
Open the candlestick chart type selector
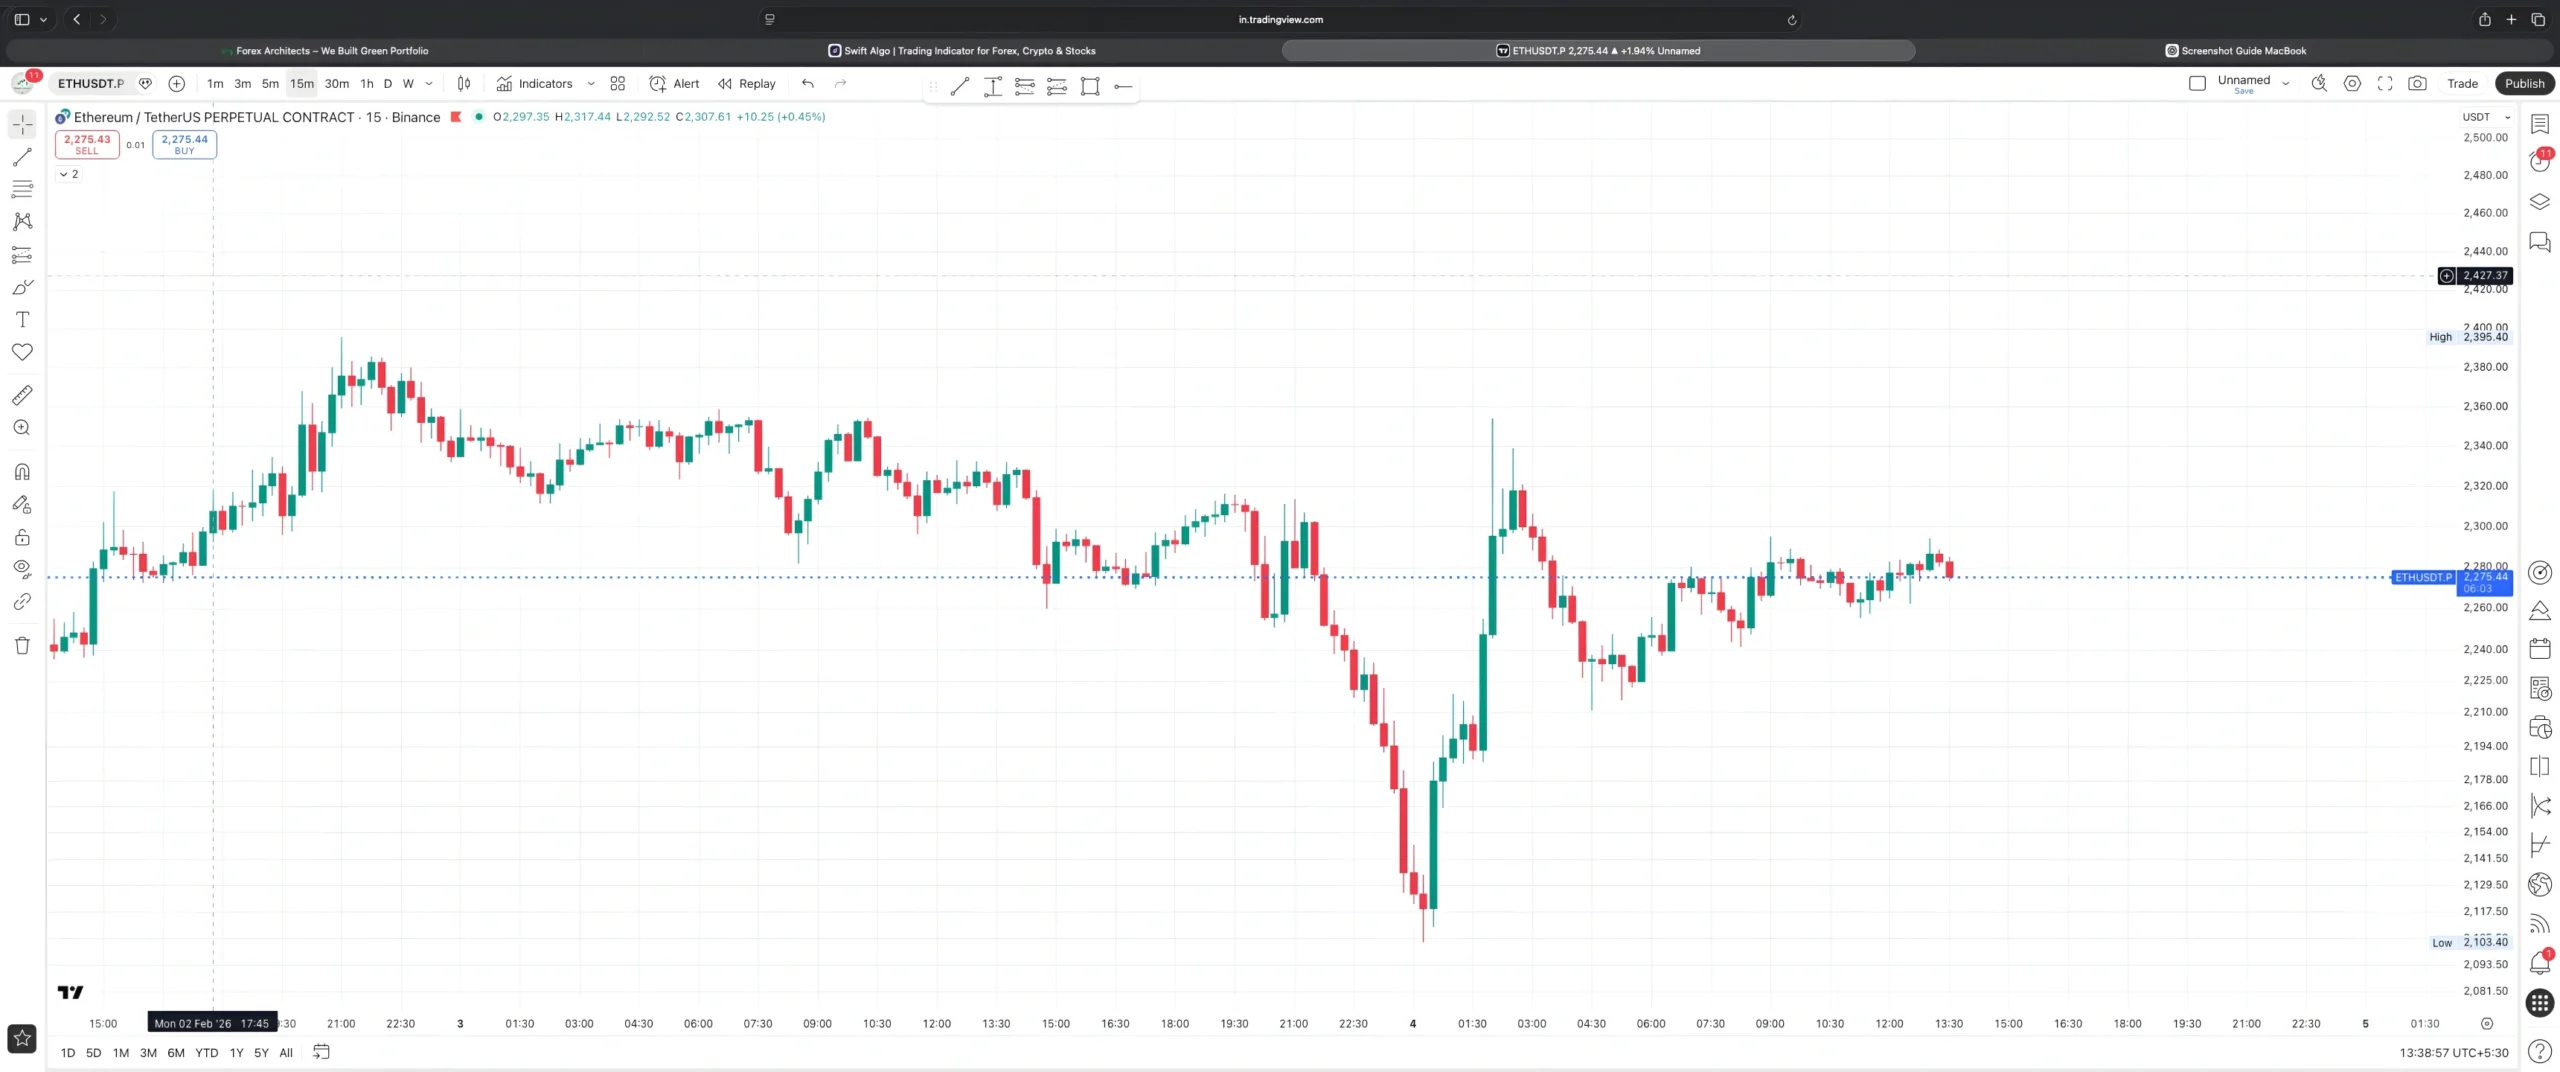click(464, 84)
